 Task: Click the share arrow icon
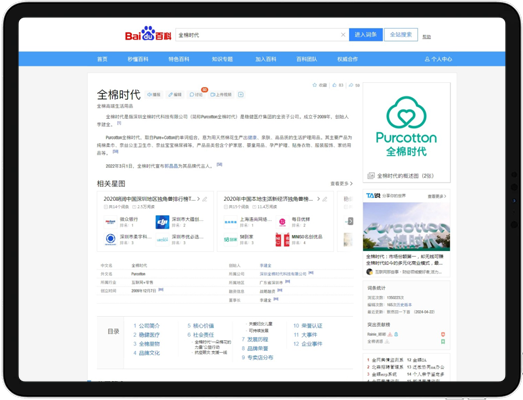point(351,85)
